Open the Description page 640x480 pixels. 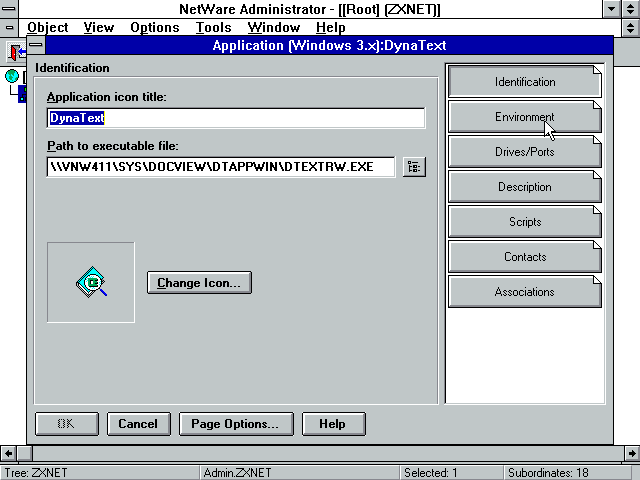[524, 187]
